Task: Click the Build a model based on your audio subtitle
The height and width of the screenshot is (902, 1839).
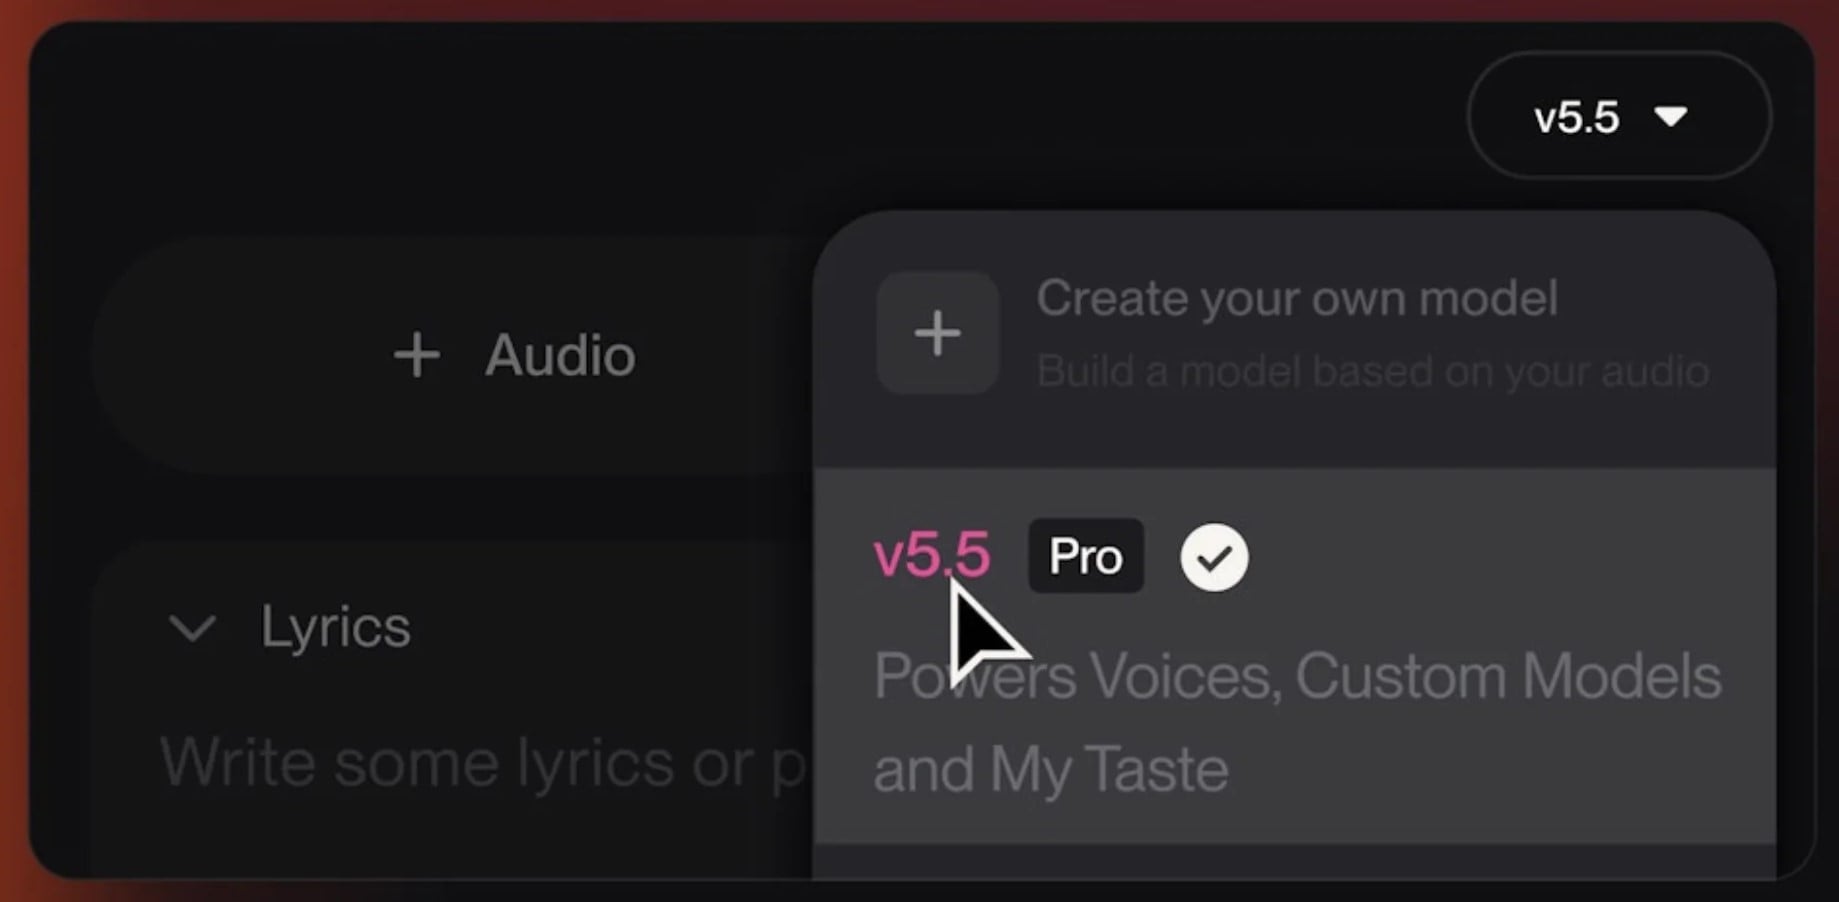Action: (1372, 372)
